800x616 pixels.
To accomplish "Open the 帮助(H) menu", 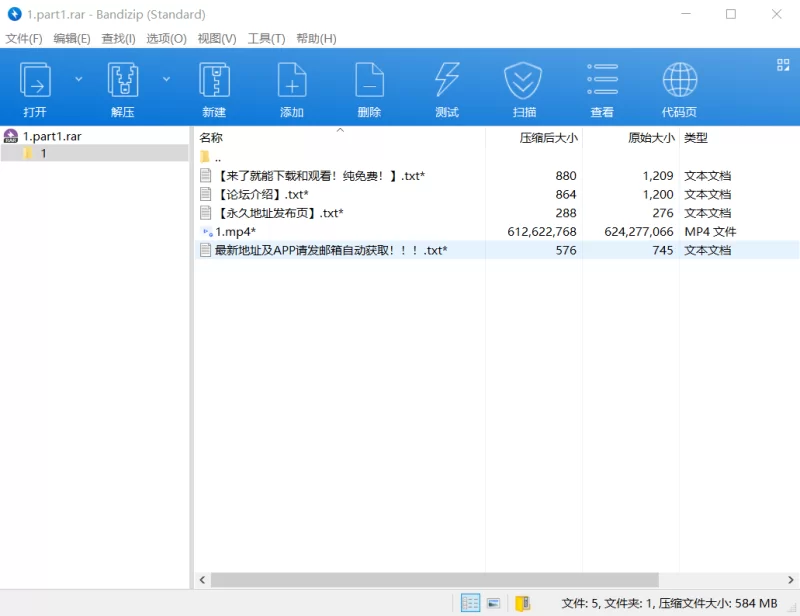I will pyautogui.click(x=316, y=39).
